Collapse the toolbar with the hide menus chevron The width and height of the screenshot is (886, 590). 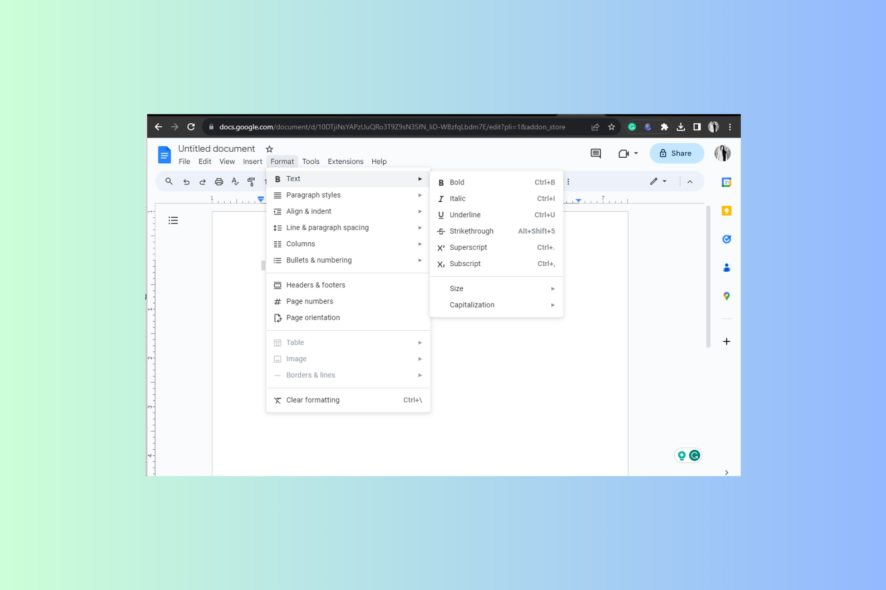pos(689,181)
